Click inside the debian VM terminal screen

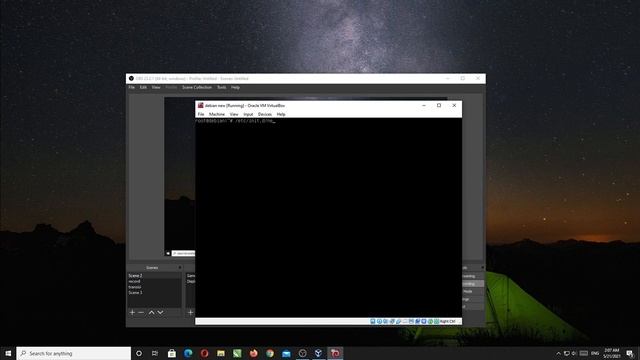click(329, 218)
